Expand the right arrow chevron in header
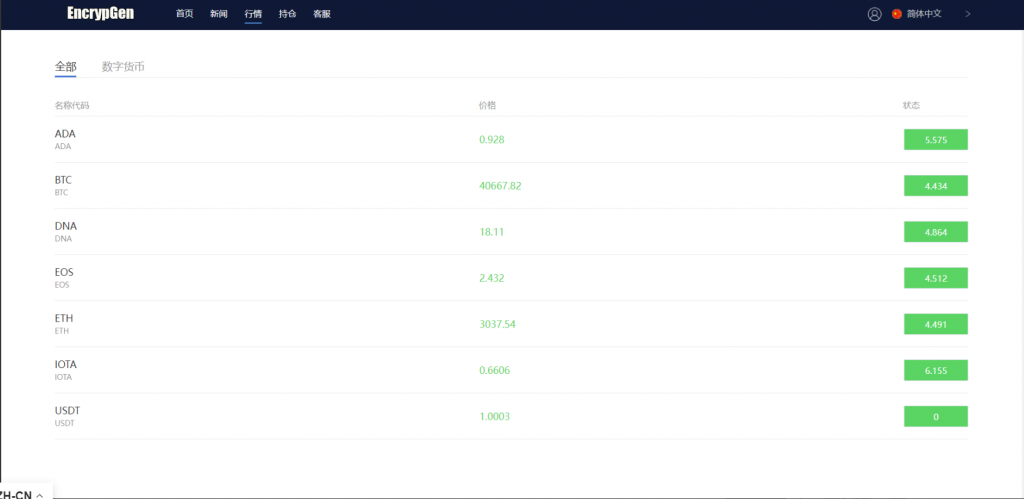 [x=968, y=14]
